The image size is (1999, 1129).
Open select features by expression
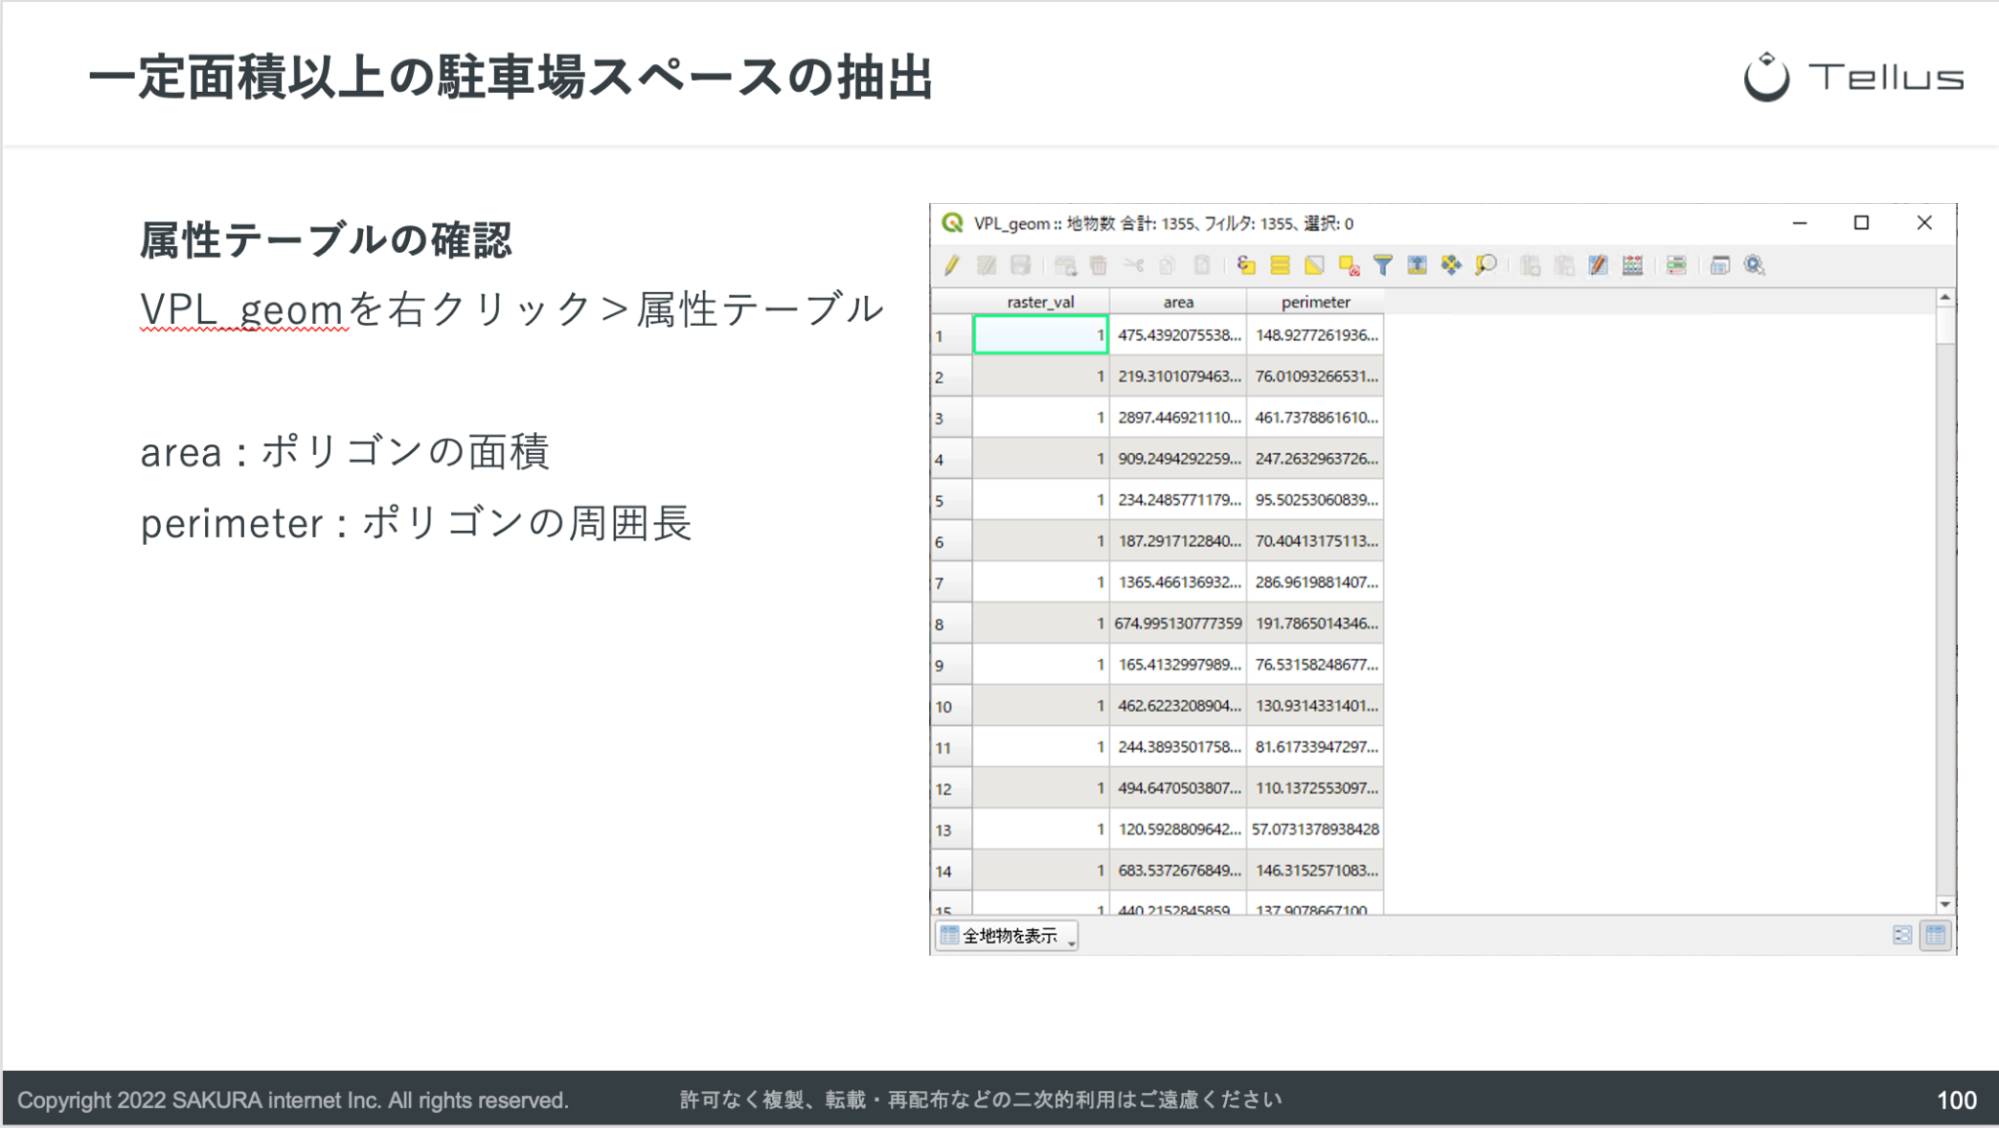(x=1246, y=265)
